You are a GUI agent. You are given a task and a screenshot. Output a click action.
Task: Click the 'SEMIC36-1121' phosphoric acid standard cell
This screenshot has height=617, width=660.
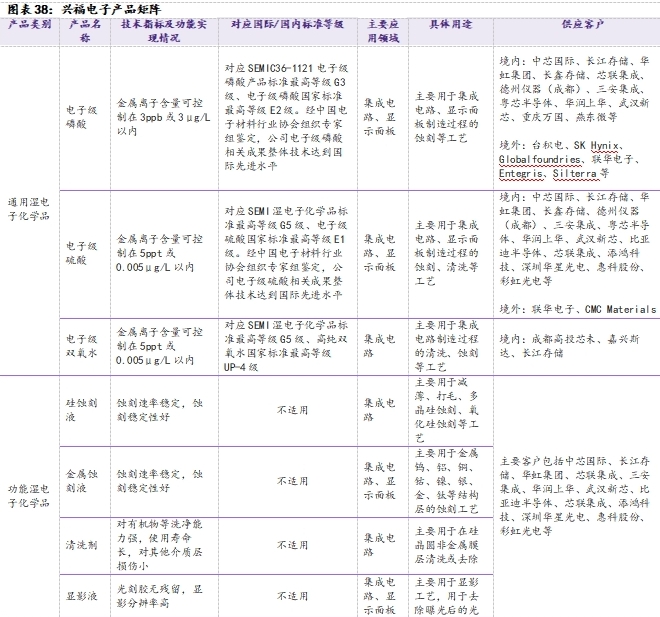tap(286, 117)
